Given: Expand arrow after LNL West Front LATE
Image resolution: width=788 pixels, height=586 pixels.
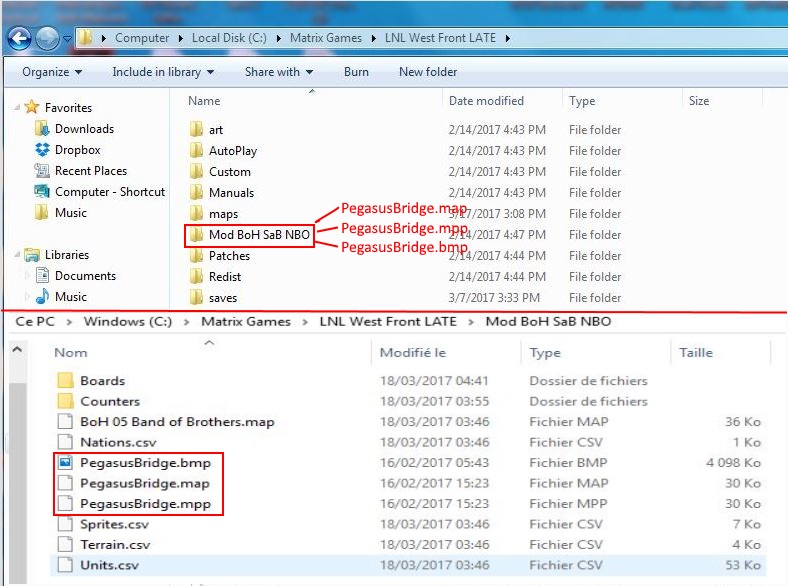Looking at the screenshot, I should pyautogui.click(x=508, y=38).
